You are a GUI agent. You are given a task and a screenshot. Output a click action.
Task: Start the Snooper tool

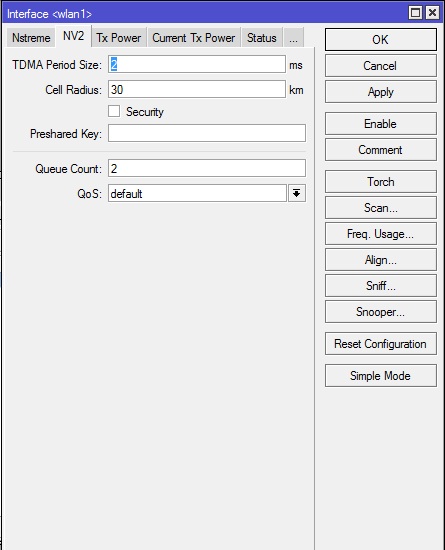(x=380, y=311)
